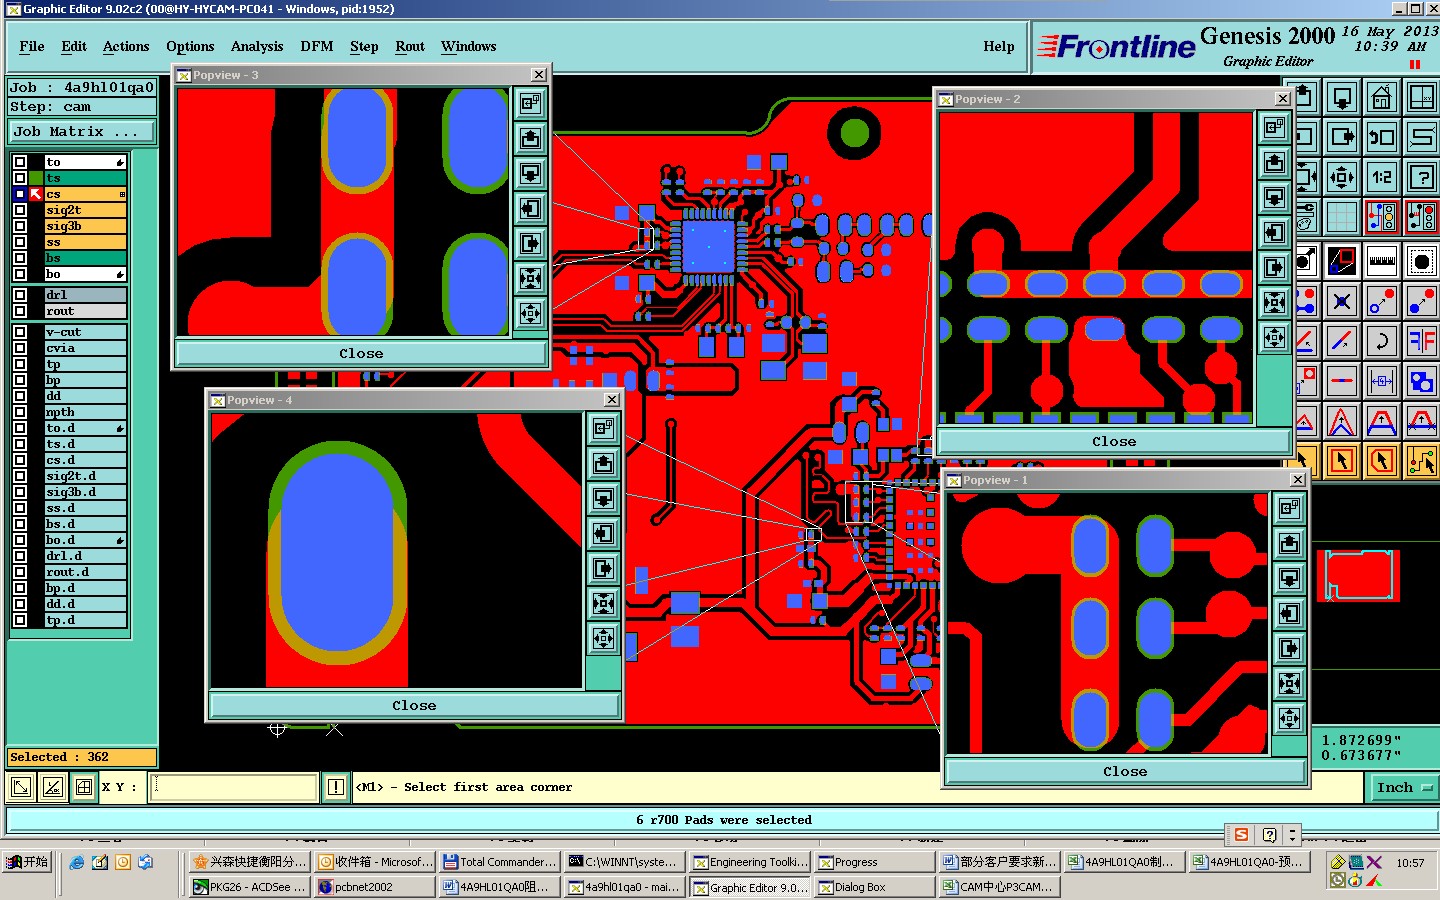
Task: Toggle the 'drl' layer checkbox
Action: click(x=20, y=295)
